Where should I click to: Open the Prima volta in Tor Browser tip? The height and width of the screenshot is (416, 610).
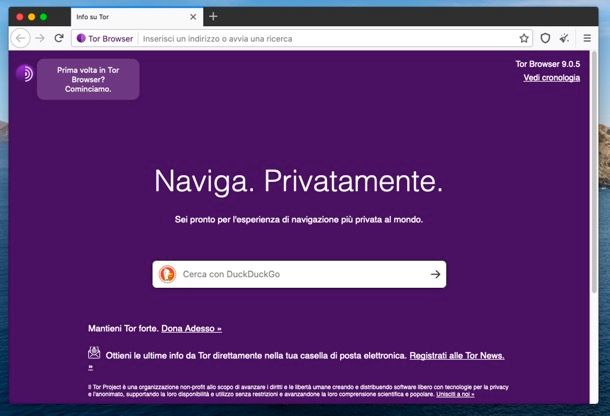[x=88, y=79]
